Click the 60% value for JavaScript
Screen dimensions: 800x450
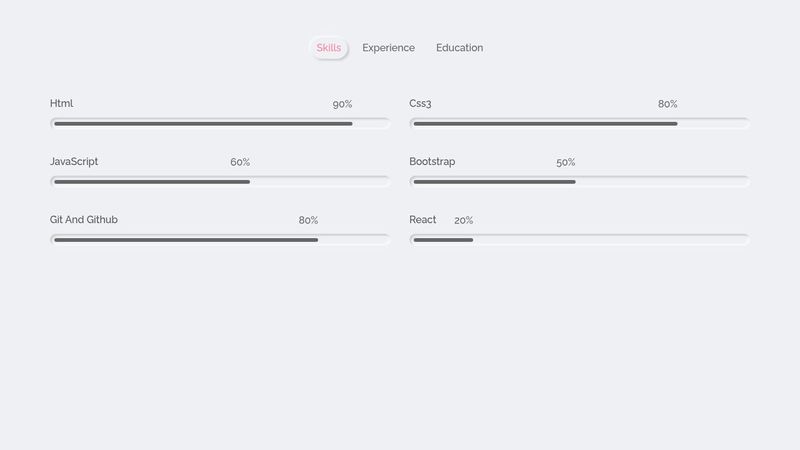coord(240,163)
